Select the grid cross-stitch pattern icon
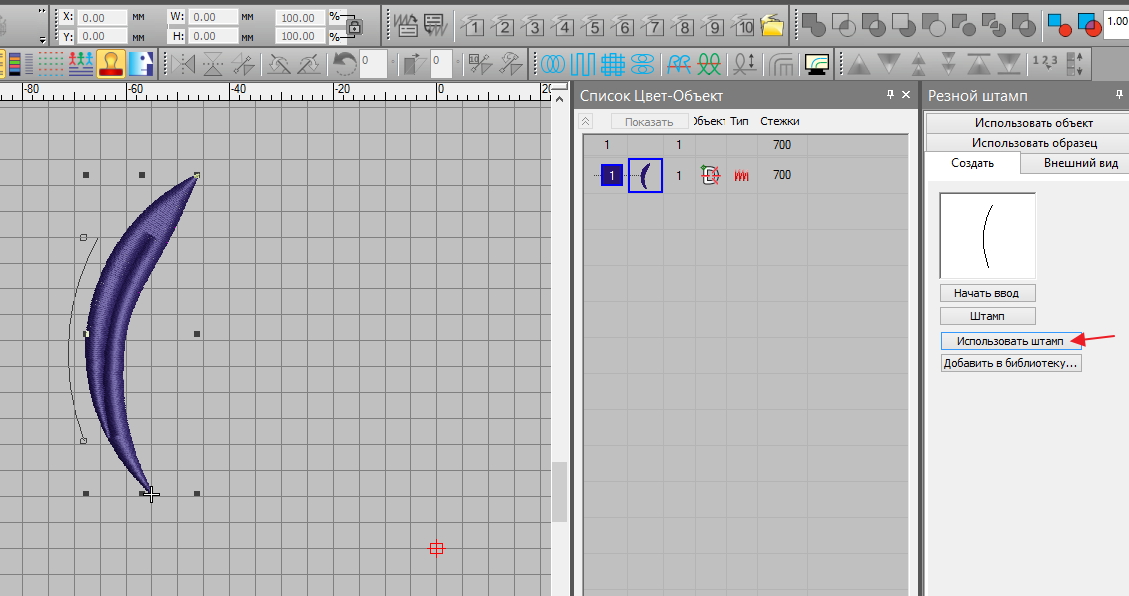This screenshot has width=1129, height=596. 612,65
